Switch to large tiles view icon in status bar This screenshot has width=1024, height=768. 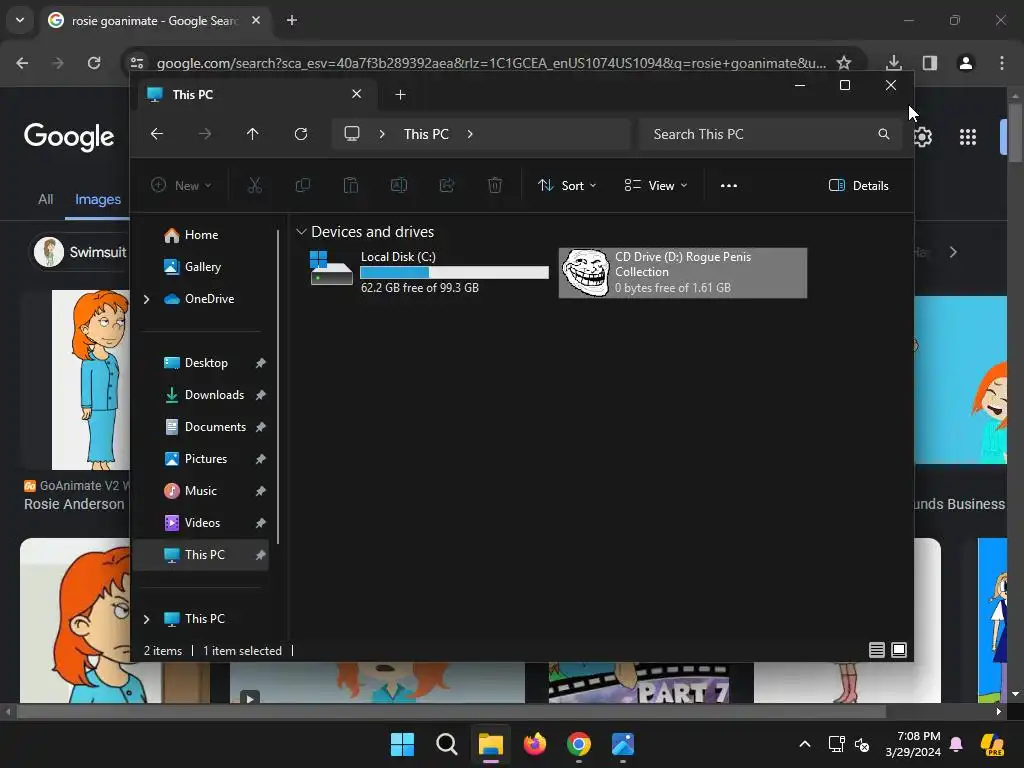(x=899, y=650)
